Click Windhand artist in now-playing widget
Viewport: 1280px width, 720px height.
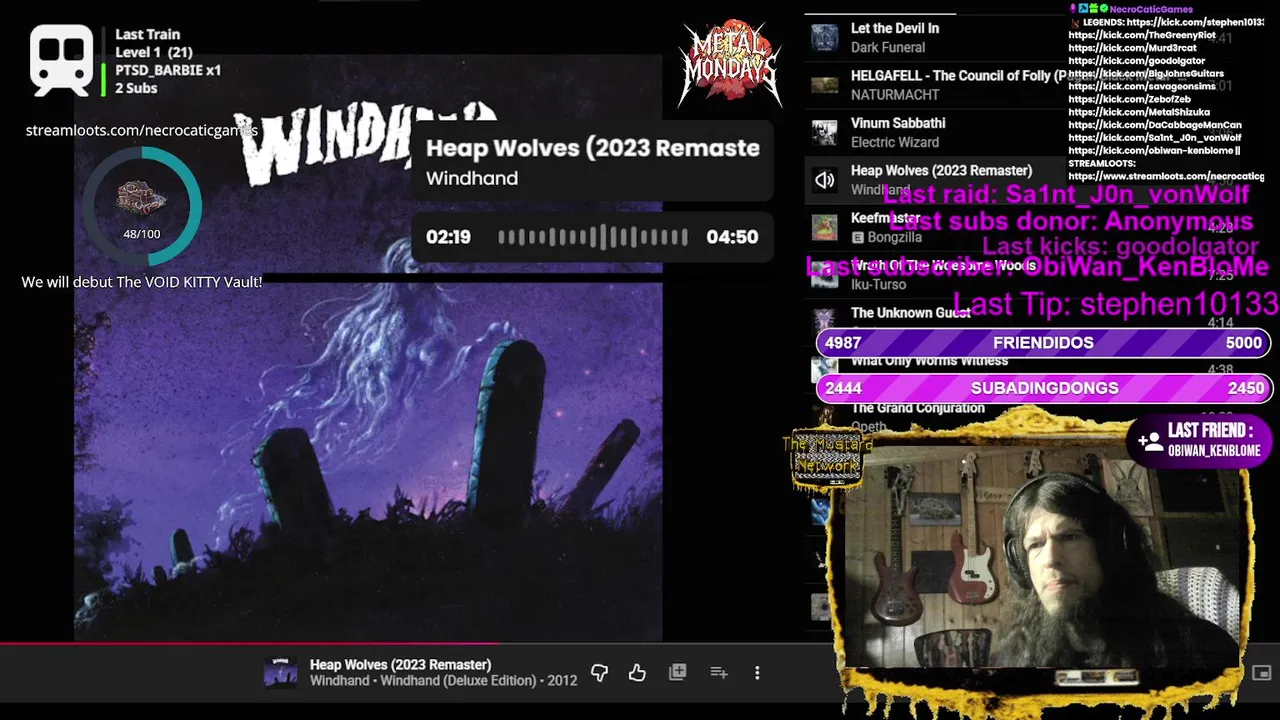[472, 179]
